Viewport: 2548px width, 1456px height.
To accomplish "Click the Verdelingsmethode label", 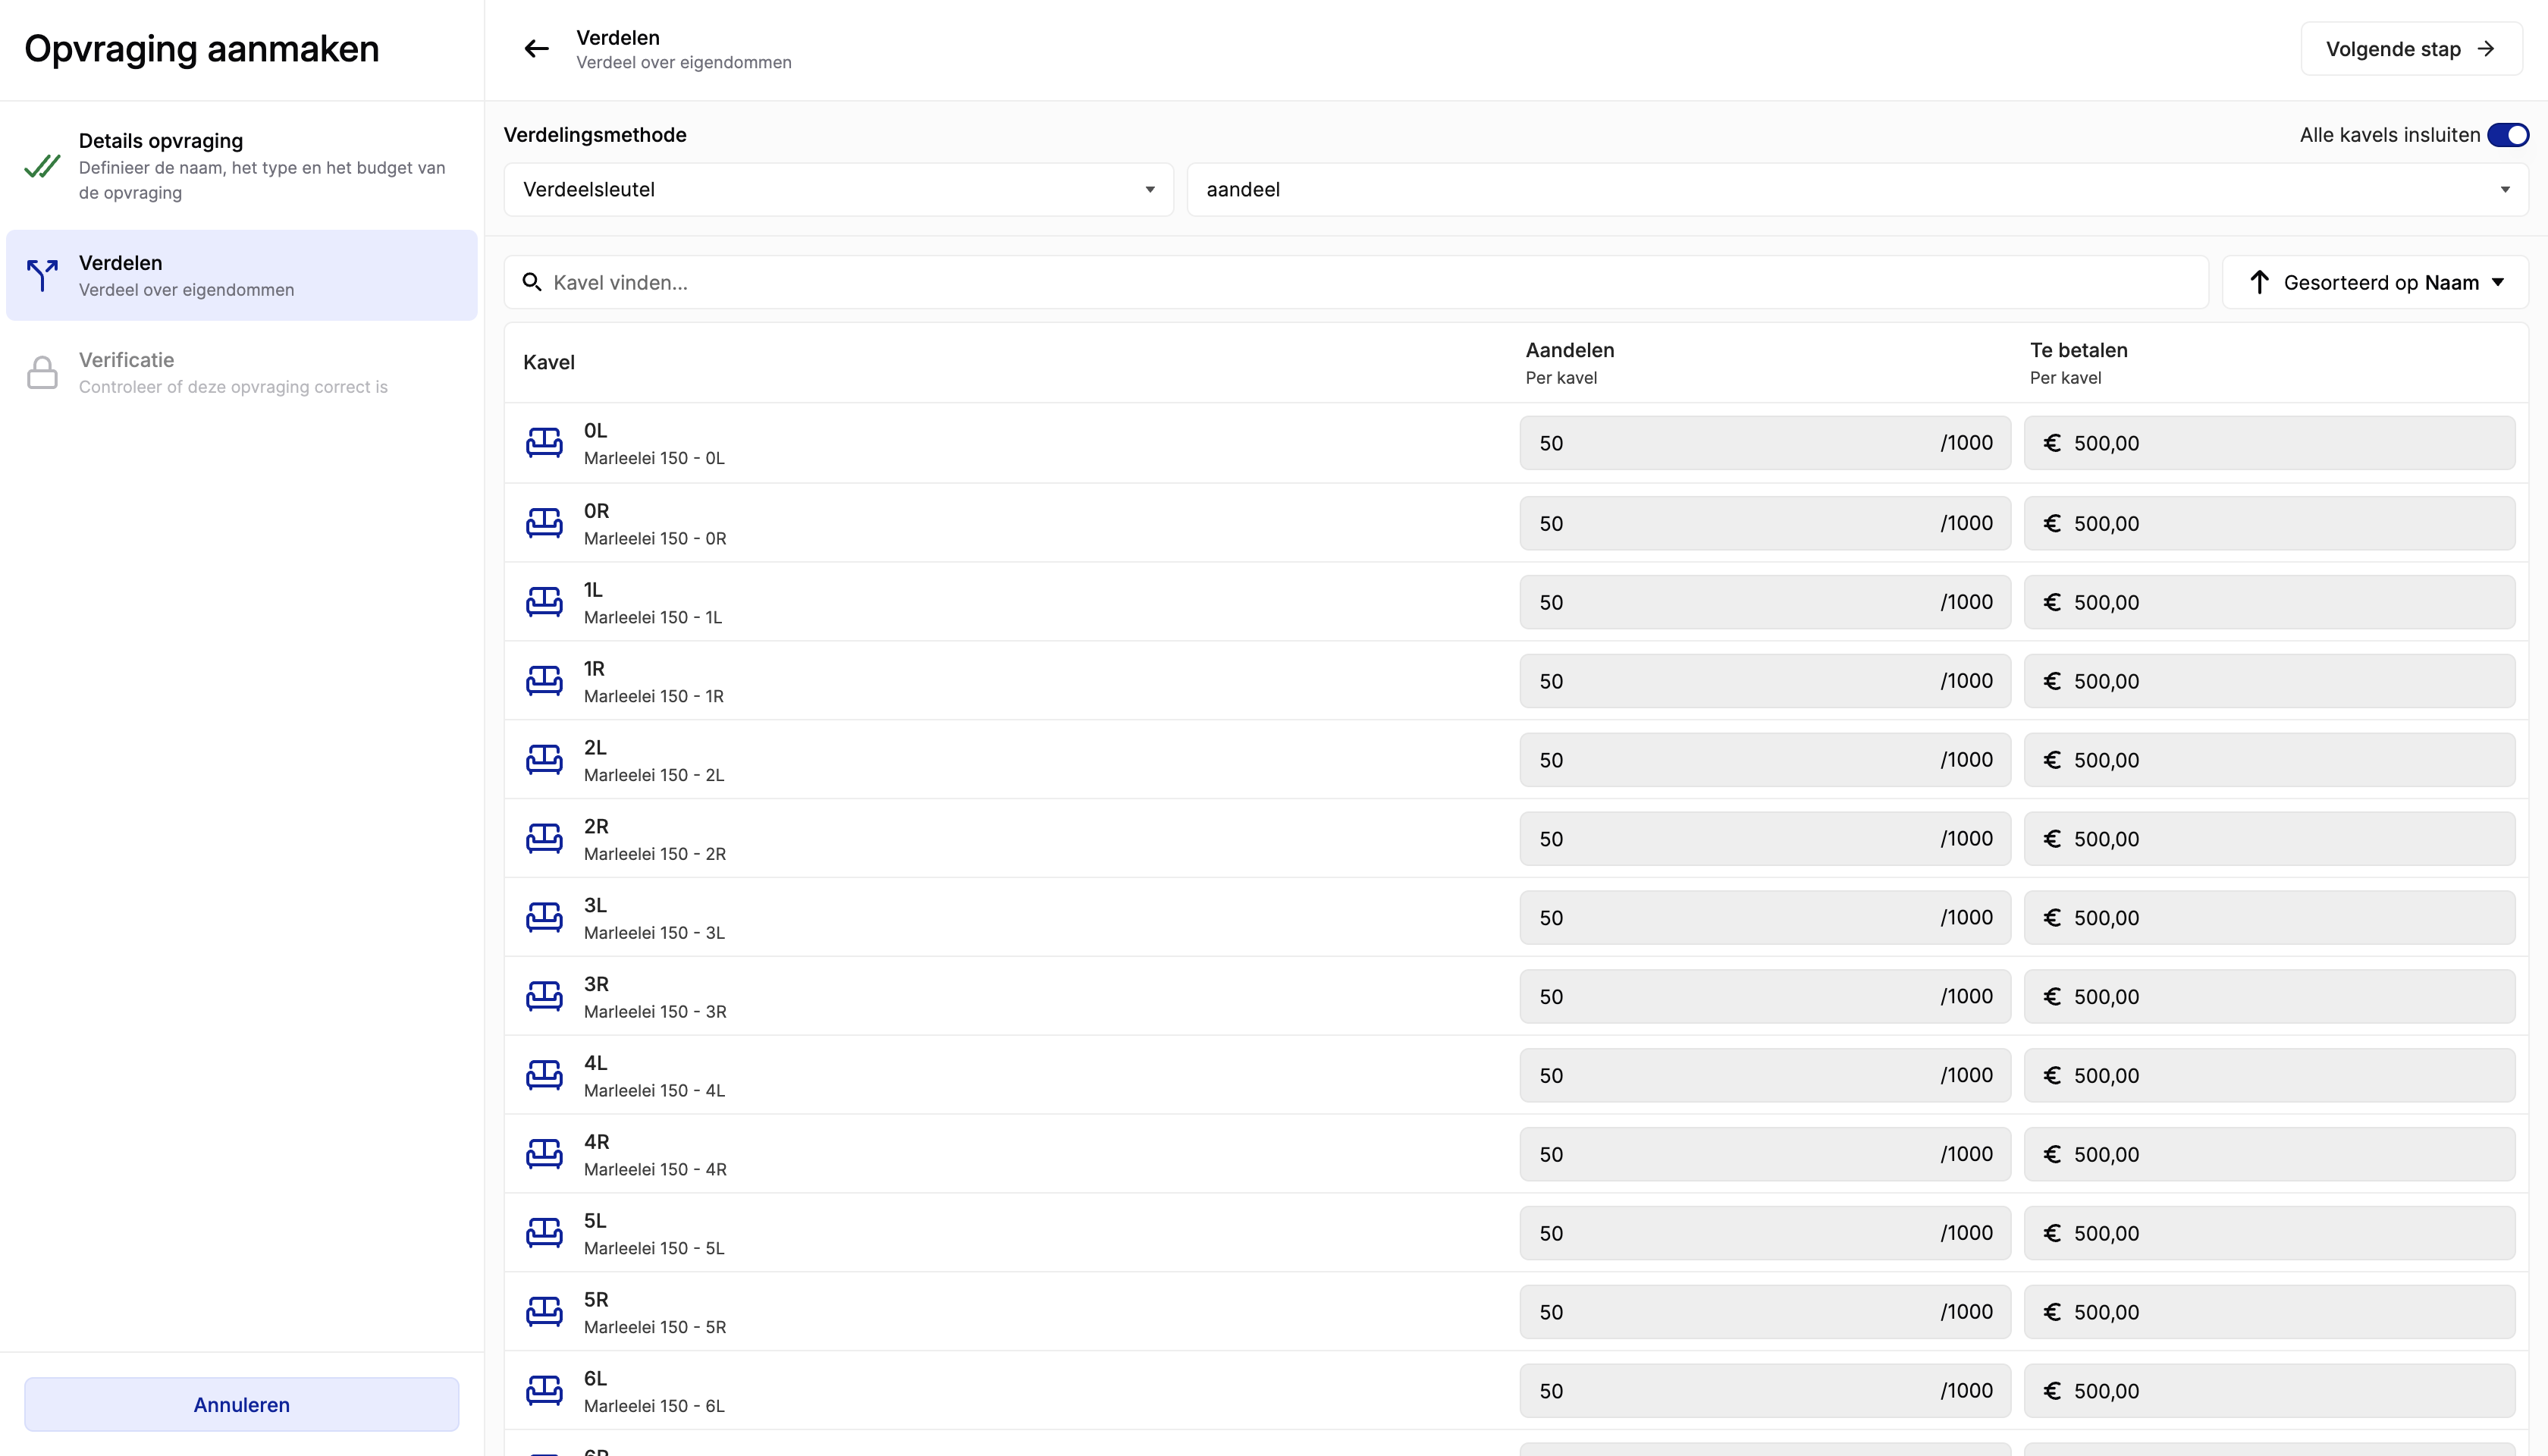I will pyautogui.click(x=595, y=135).
